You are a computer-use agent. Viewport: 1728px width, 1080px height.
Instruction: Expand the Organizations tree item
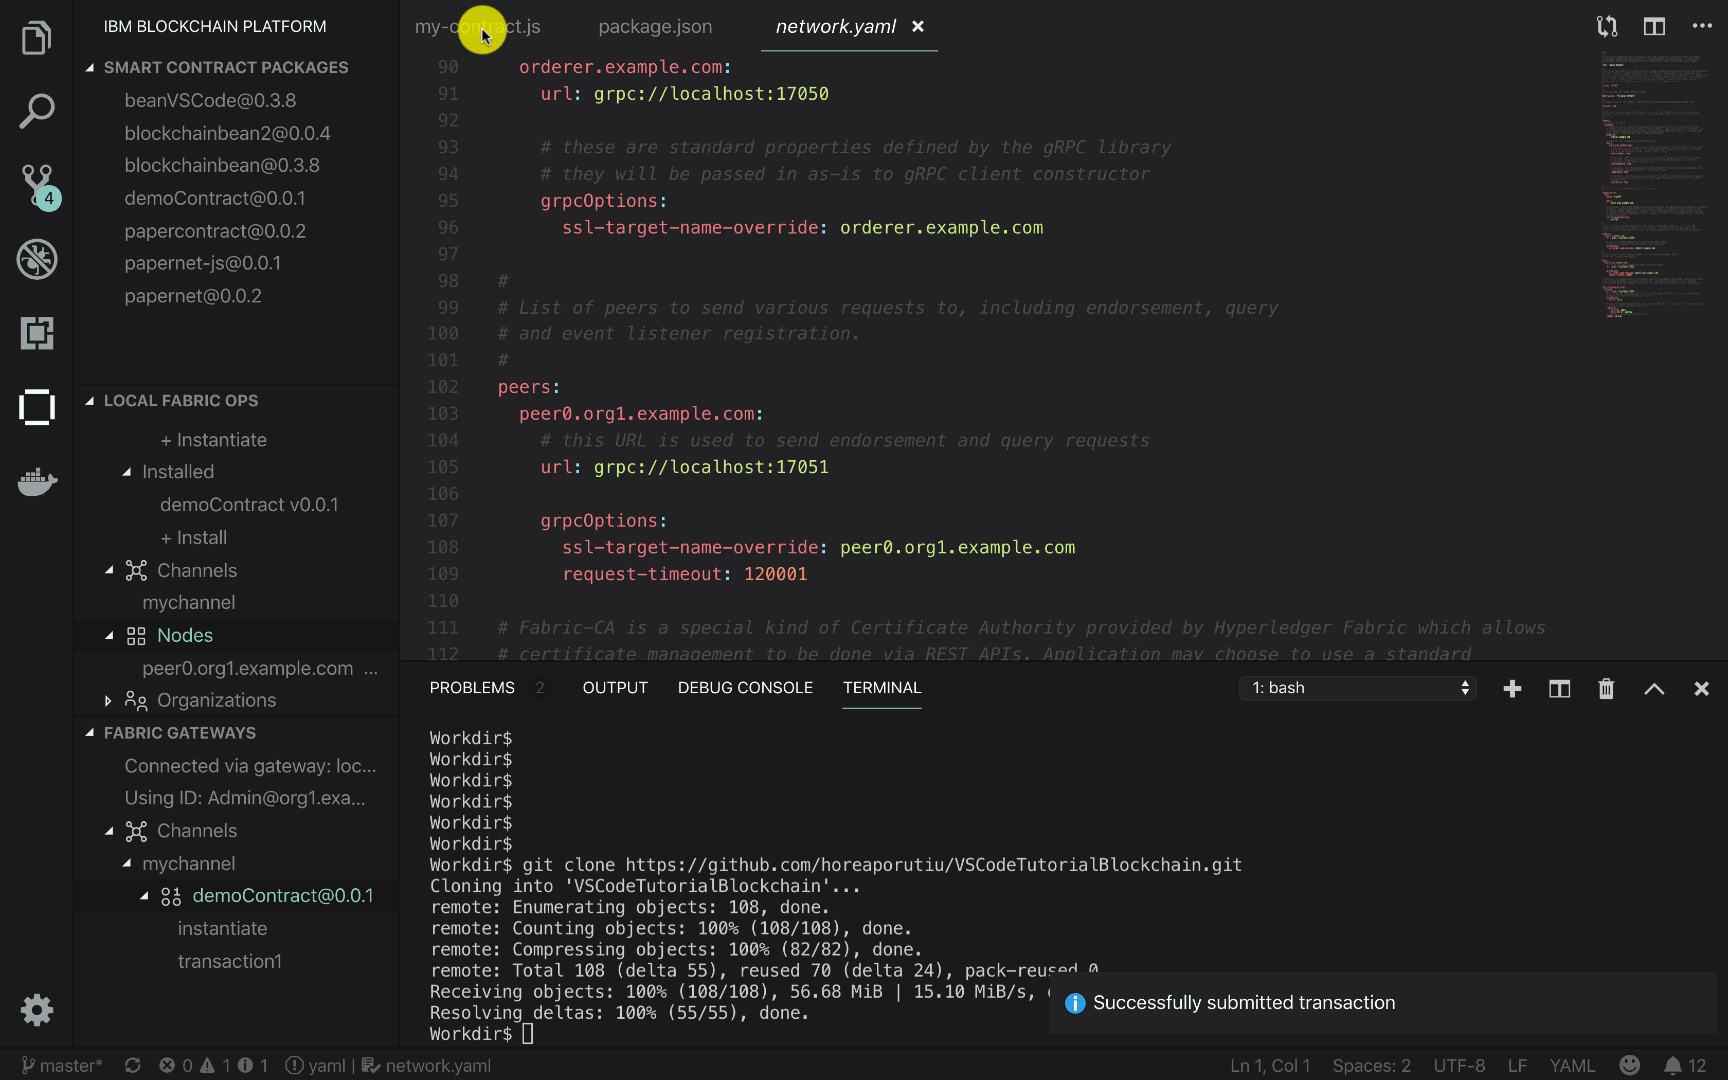[109, 701]
